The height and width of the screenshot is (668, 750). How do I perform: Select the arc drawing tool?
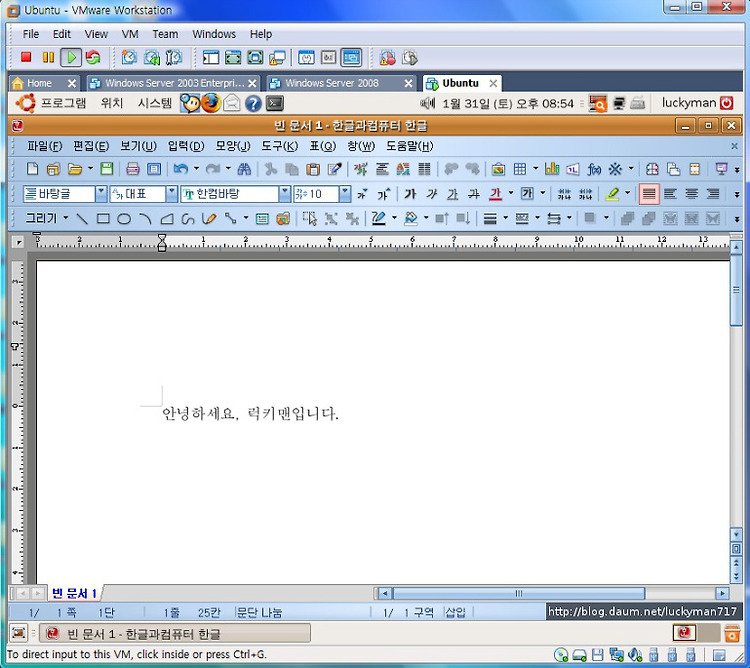(145, 219)
